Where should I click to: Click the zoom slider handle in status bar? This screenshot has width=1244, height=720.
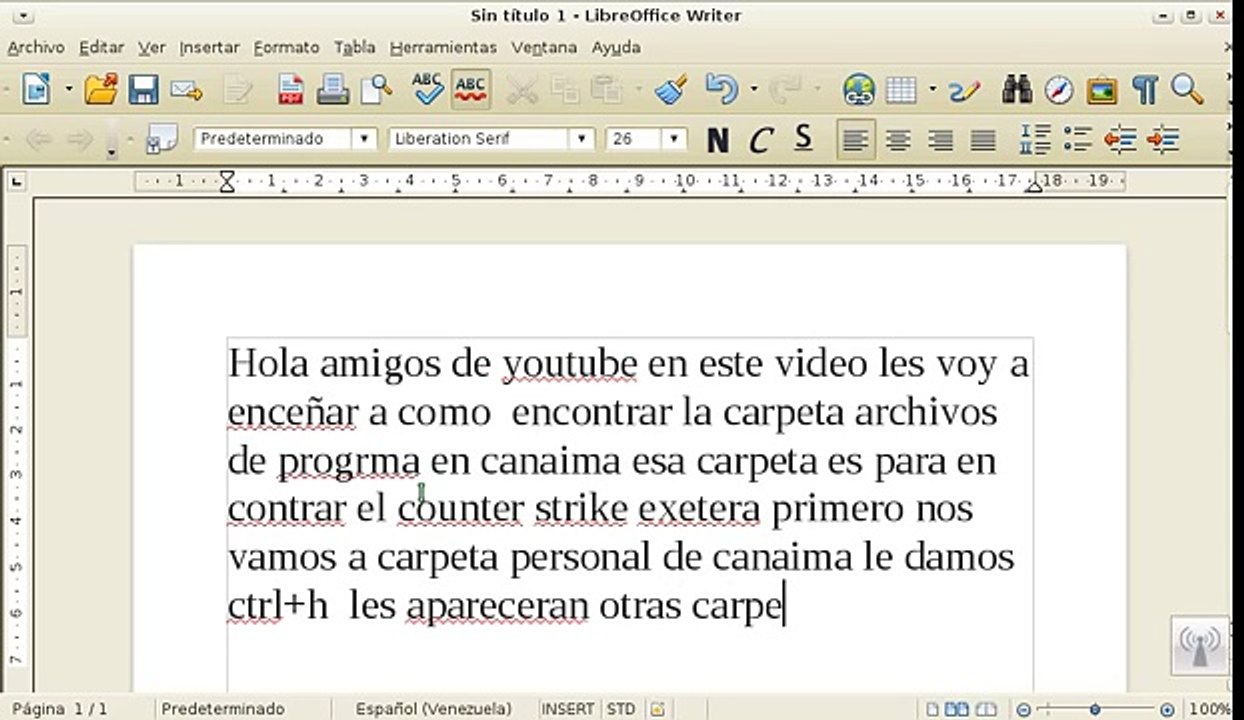[1095, 709]
